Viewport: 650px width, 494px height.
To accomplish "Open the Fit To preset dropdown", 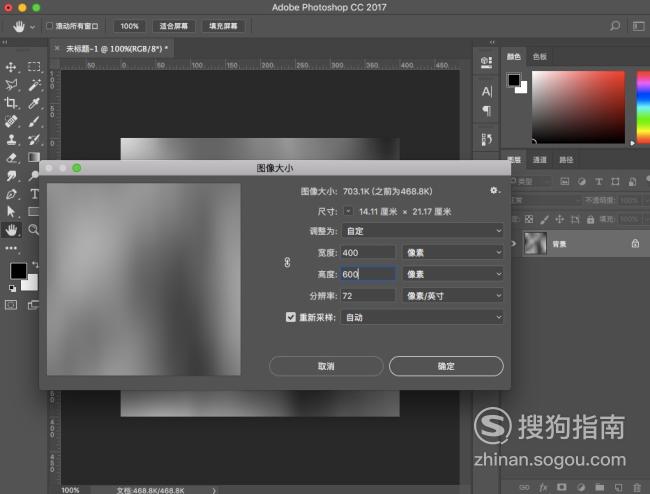I will point(422,231).
